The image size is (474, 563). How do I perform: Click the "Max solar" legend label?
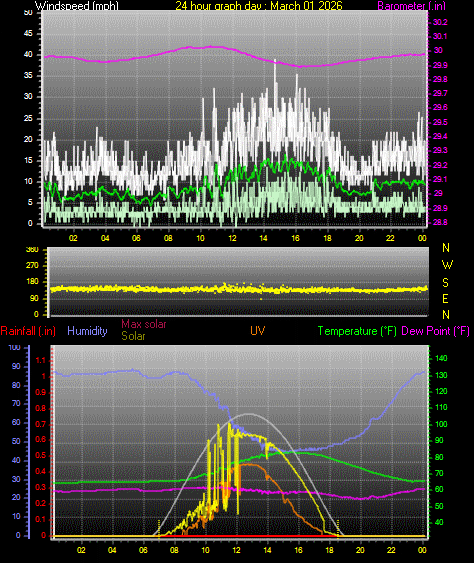pyautogui.click(x=144, y=324)
